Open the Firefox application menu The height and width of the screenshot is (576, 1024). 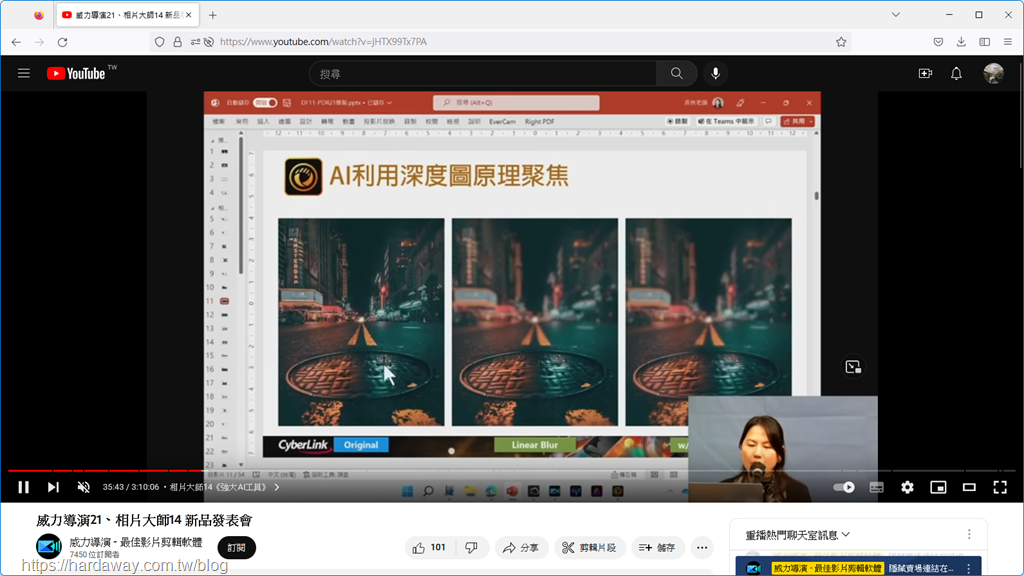coord(1008,42)
